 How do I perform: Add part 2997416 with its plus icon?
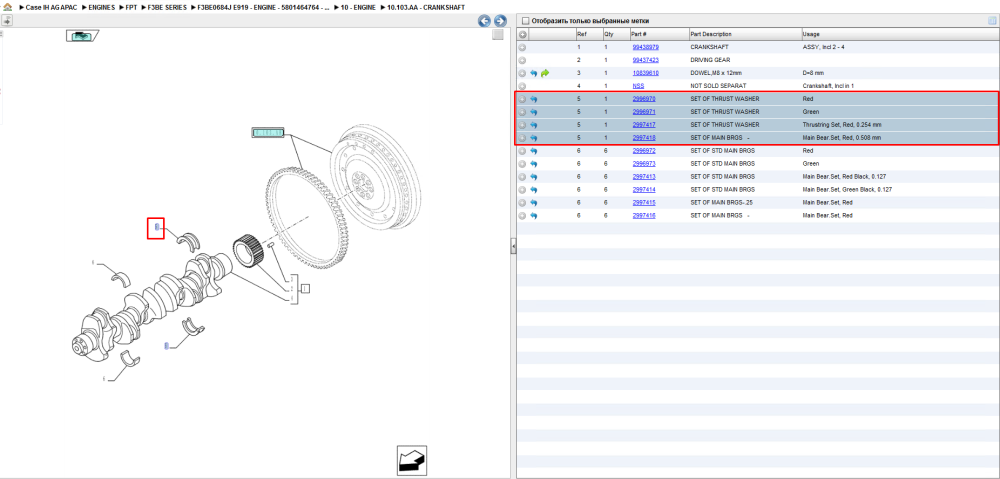[x=522, y=216]
